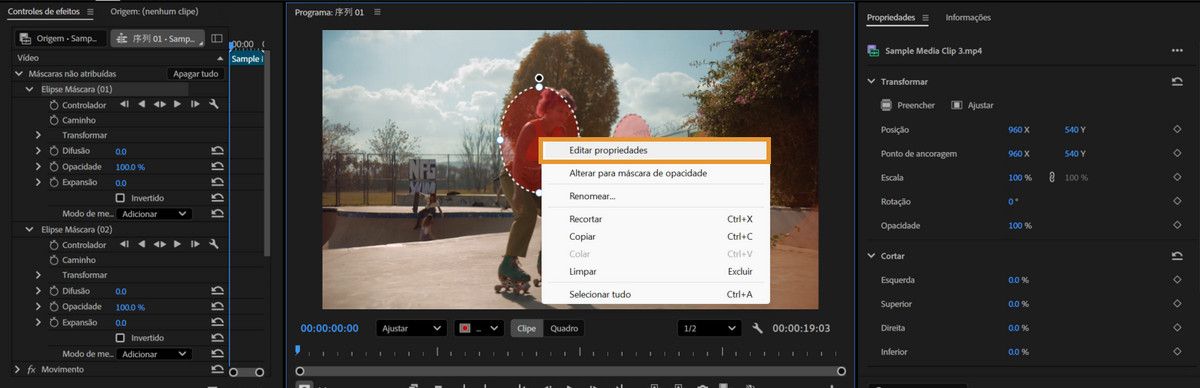Enable Invertido for Elipse Máscara (02)
The image size is (1200, 388).
click(121, 338)
